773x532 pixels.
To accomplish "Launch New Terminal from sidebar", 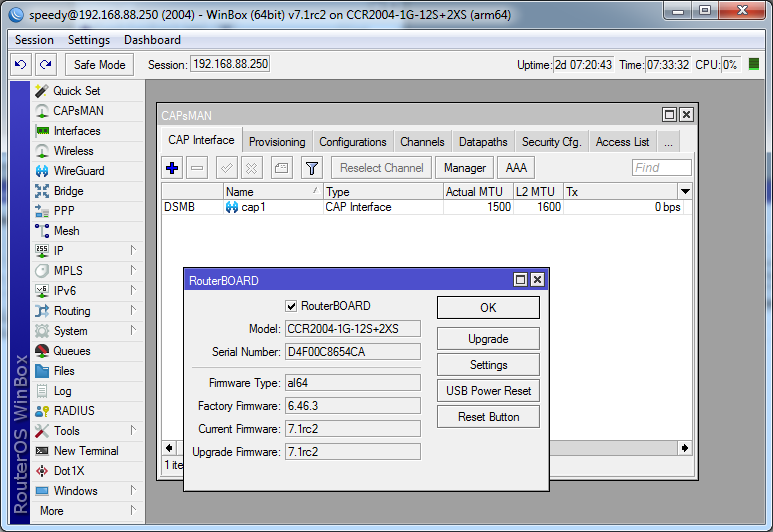I will click(x=88, y=451).
